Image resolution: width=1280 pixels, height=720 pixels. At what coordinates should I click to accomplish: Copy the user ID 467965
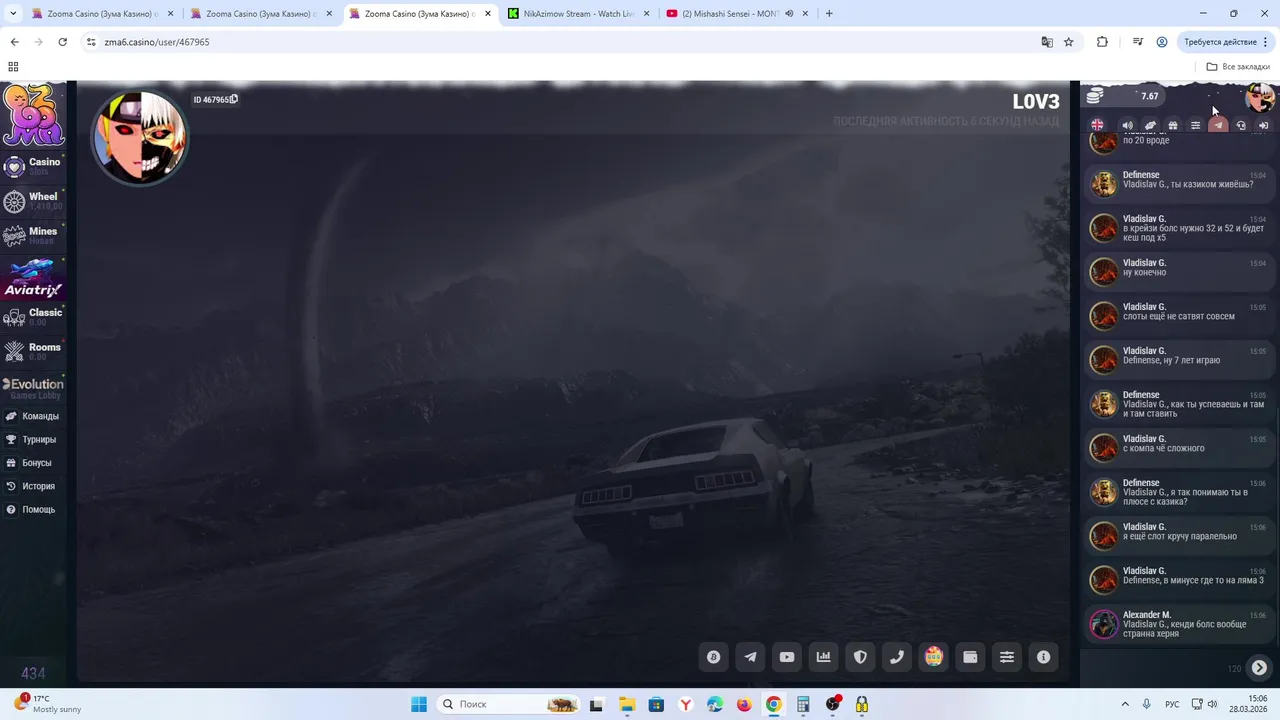[233, 99]
